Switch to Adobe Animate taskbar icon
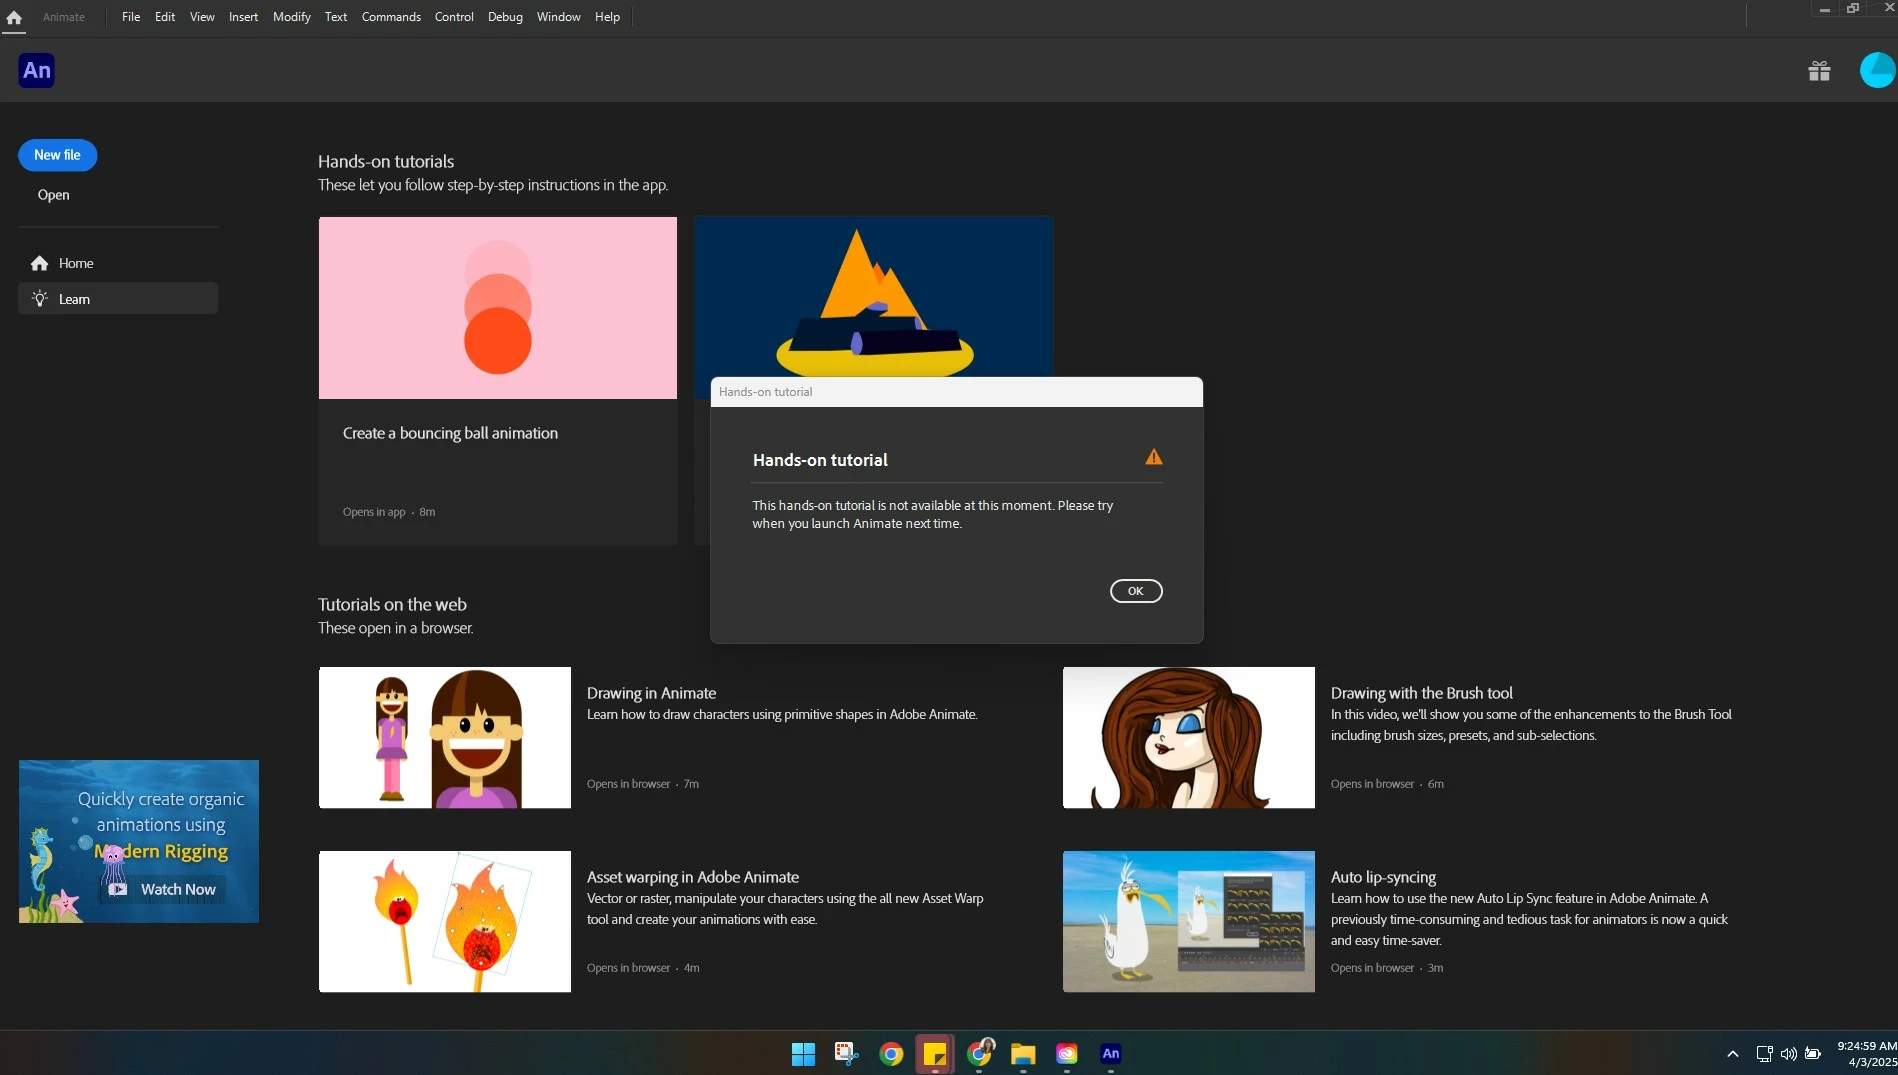Image resolution: width=1898 pixels, height=1075 pixels. click(x=1111, y=1054)
